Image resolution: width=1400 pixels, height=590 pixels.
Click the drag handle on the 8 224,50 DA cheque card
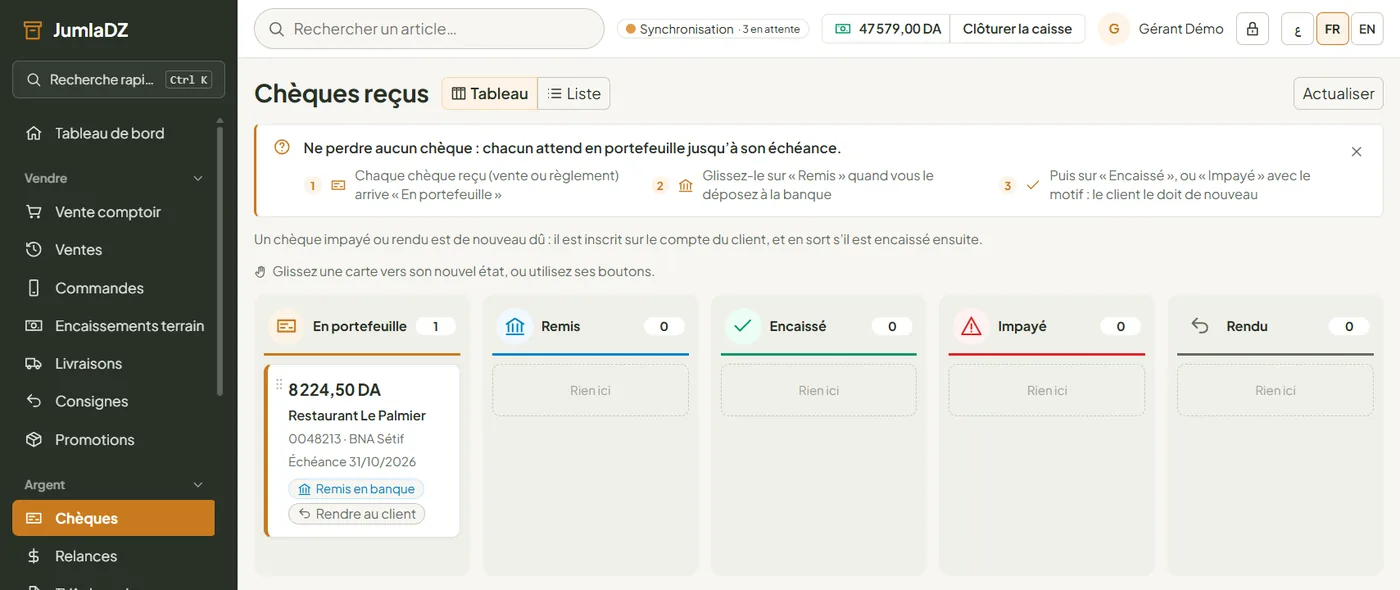(279, 385)
